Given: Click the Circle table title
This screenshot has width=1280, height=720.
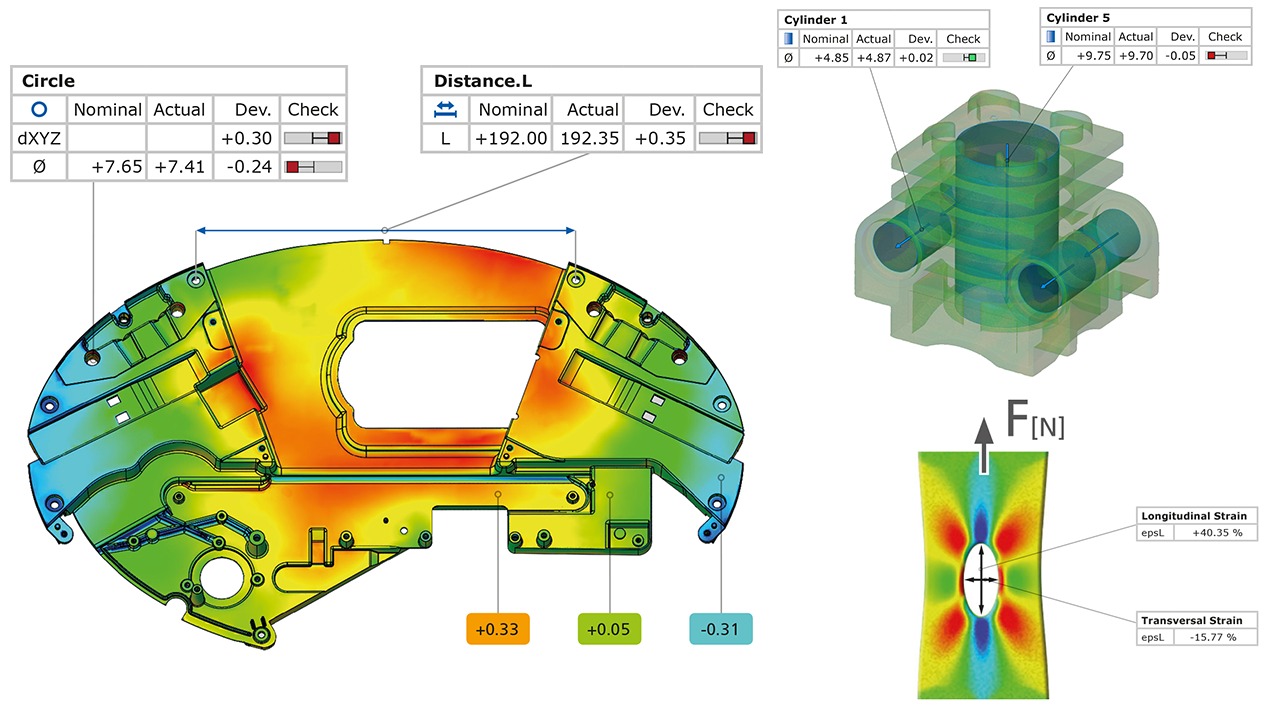Looking at the screenshot, I should coord(49,81).
